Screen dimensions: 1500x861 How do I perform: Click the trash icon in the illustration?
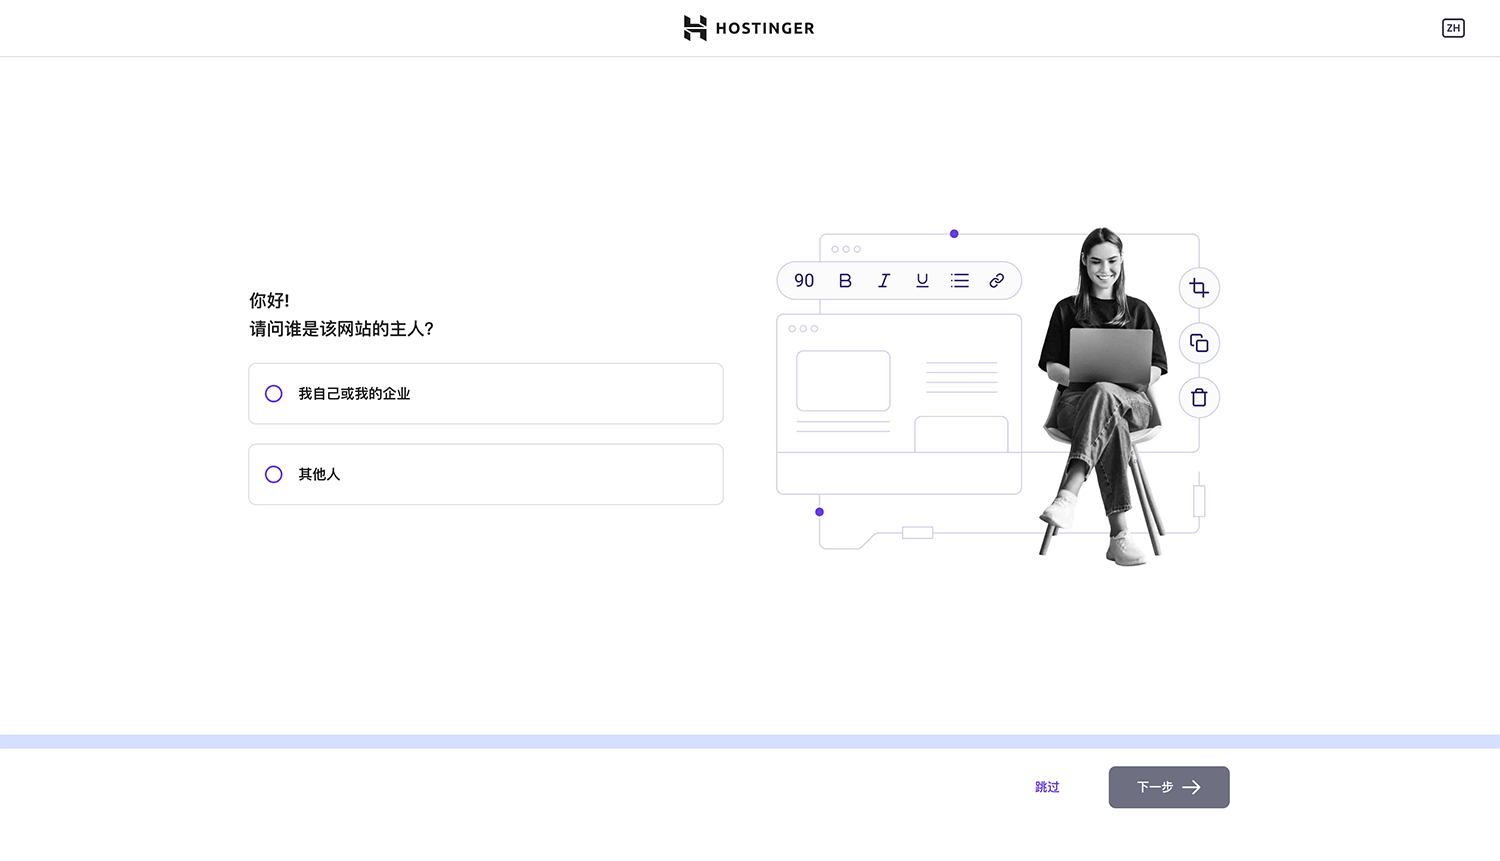(1199, 398)
